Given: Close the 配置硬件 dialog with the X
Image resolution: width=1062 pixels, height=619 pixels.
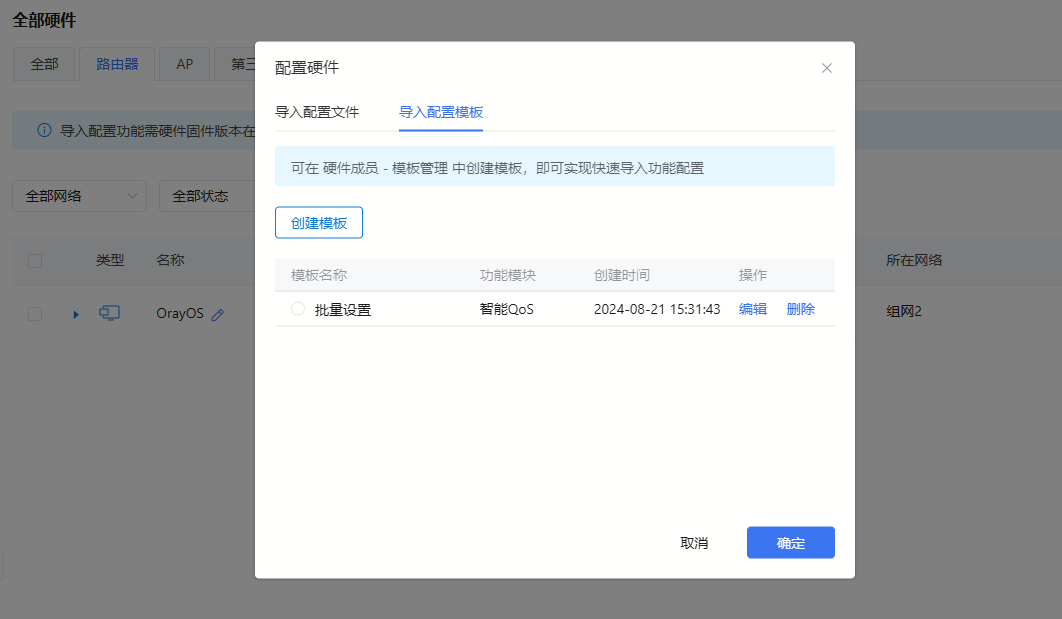Looking at the screenshot, I should point(827,68).
